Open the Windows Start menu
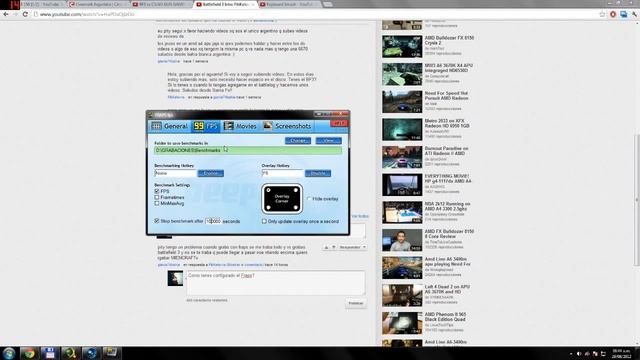 (x=9, y=353)
